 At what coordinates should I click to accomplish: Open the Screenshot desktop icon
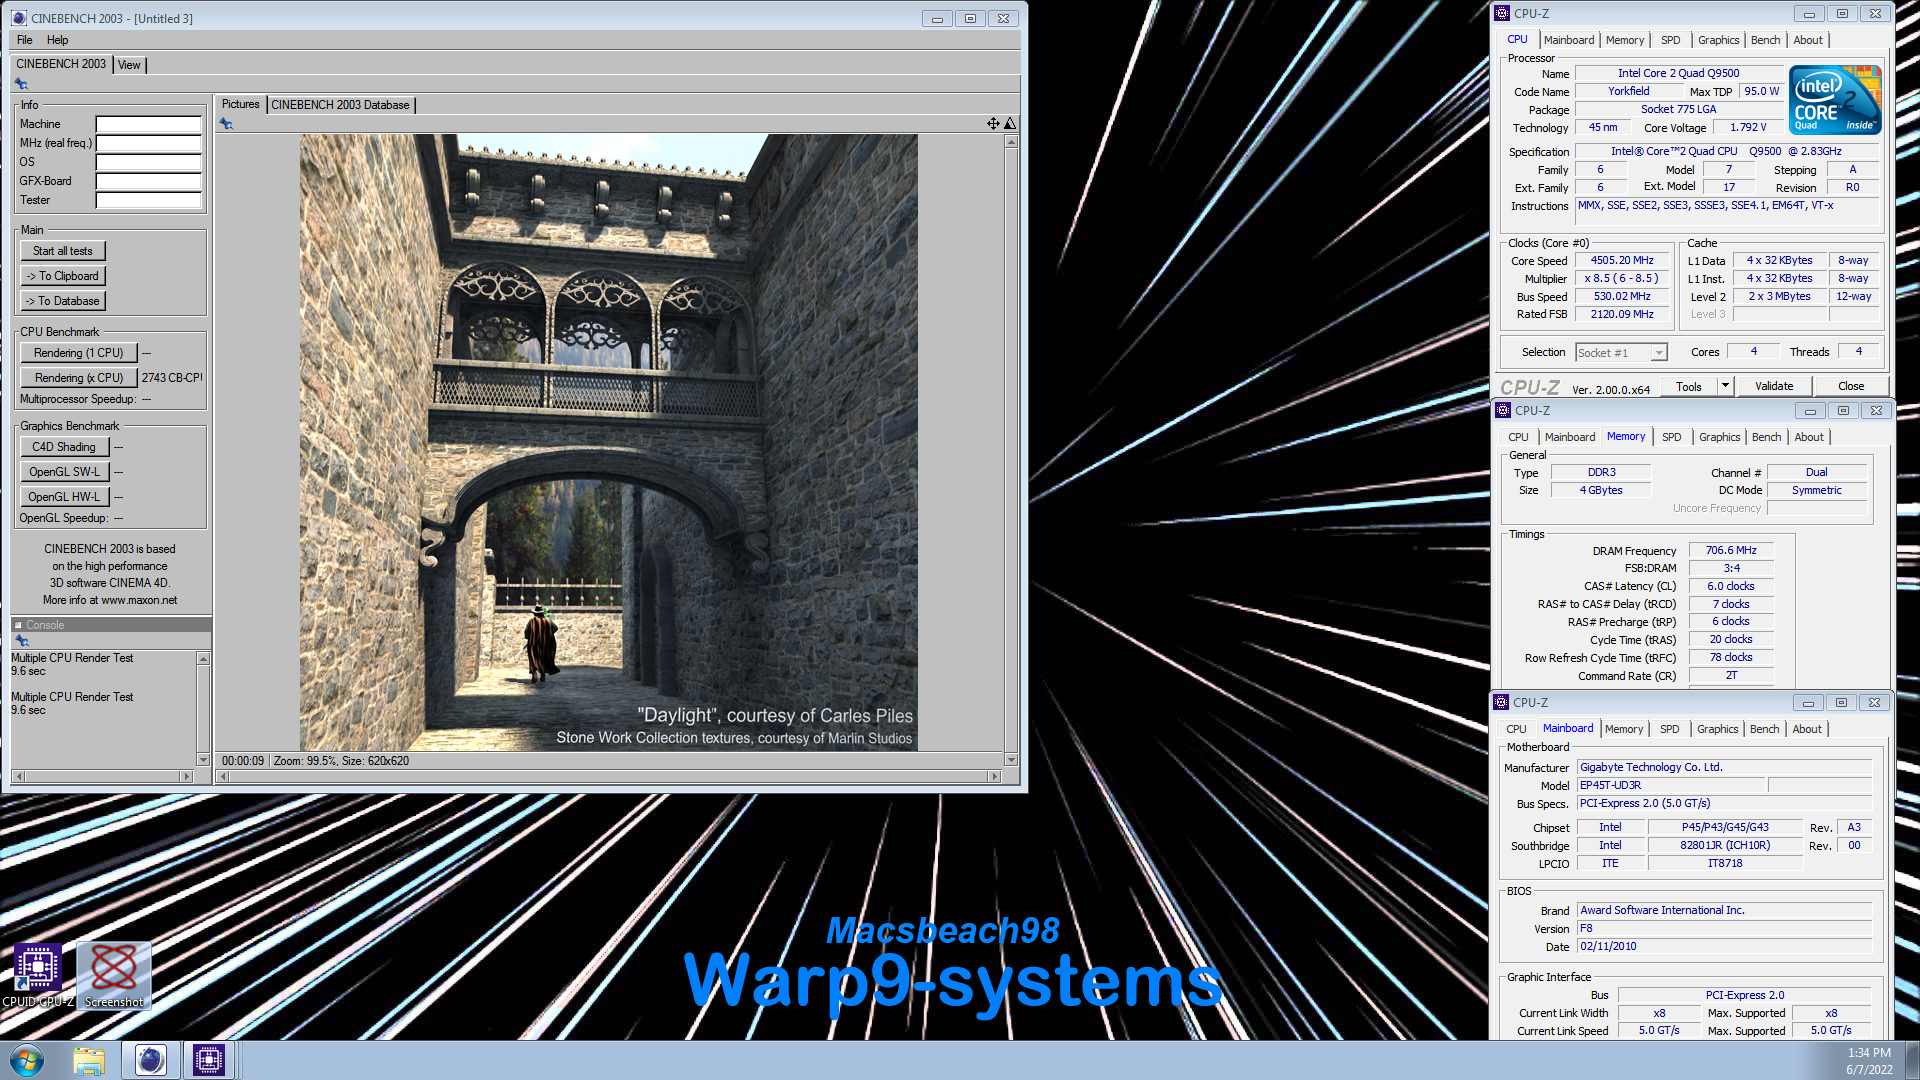coord(114,976)
